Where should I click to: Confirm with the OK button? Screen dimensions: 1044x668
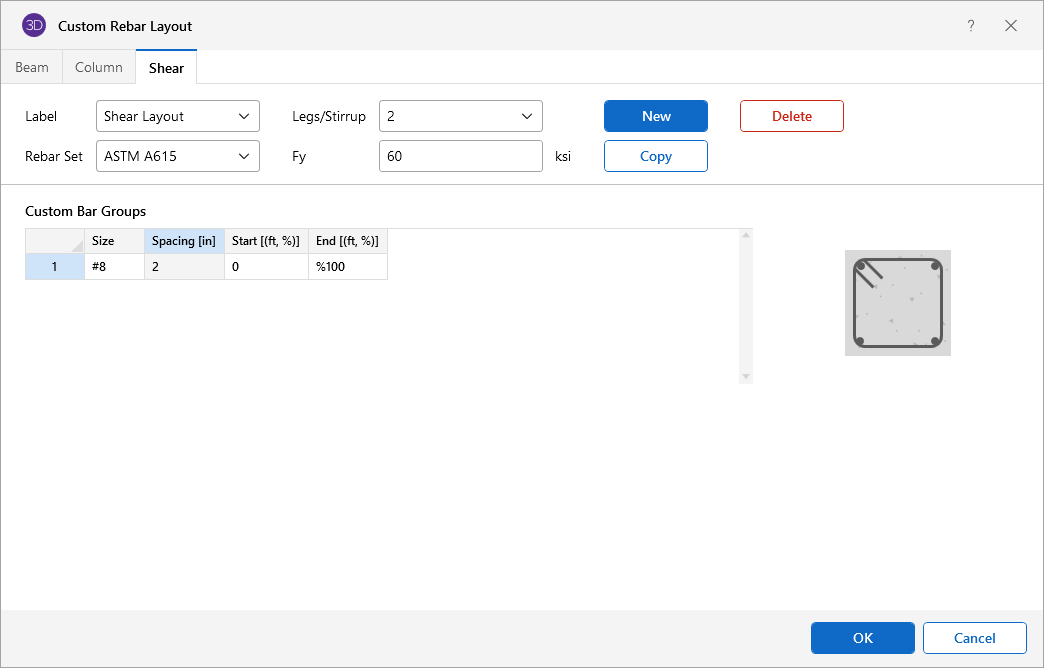click(863, 638)
